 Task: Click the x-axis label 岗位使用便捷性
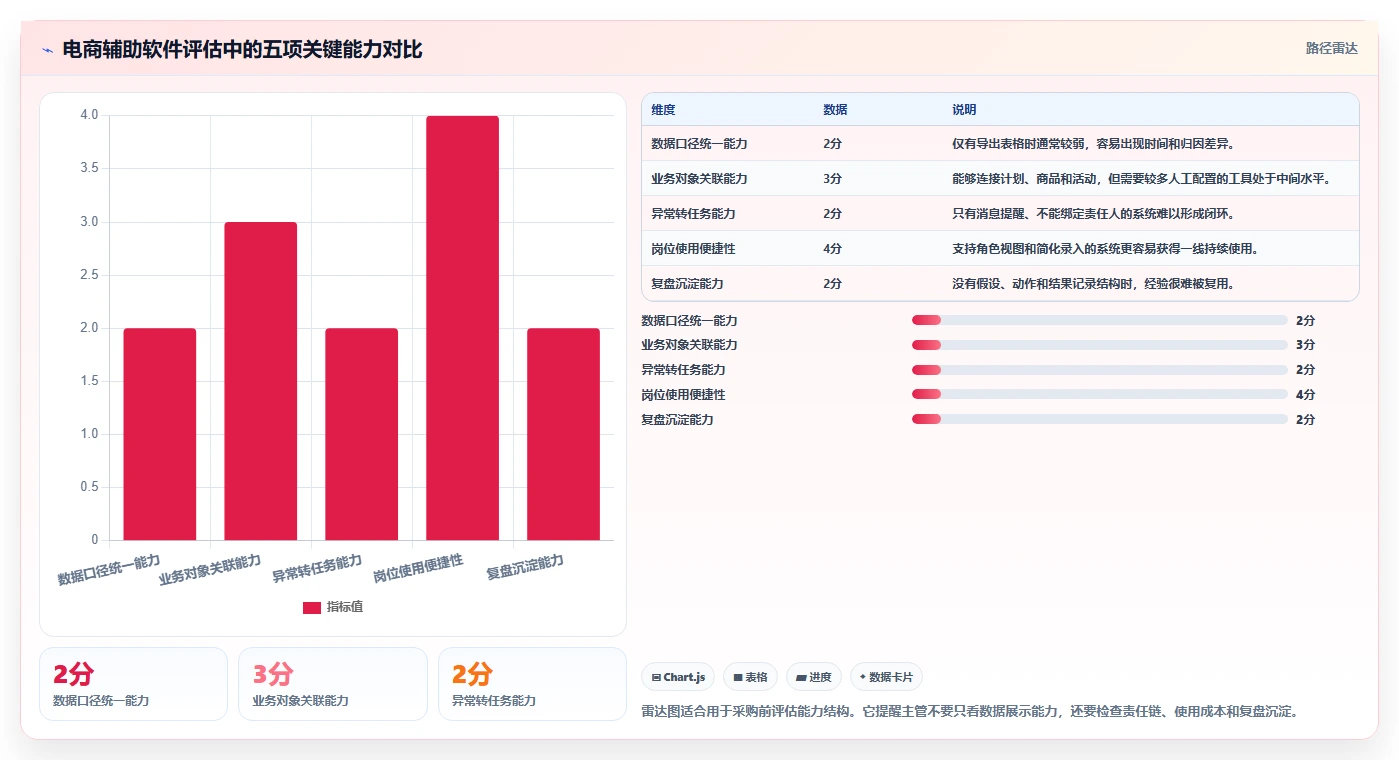[x=418, y=569]
